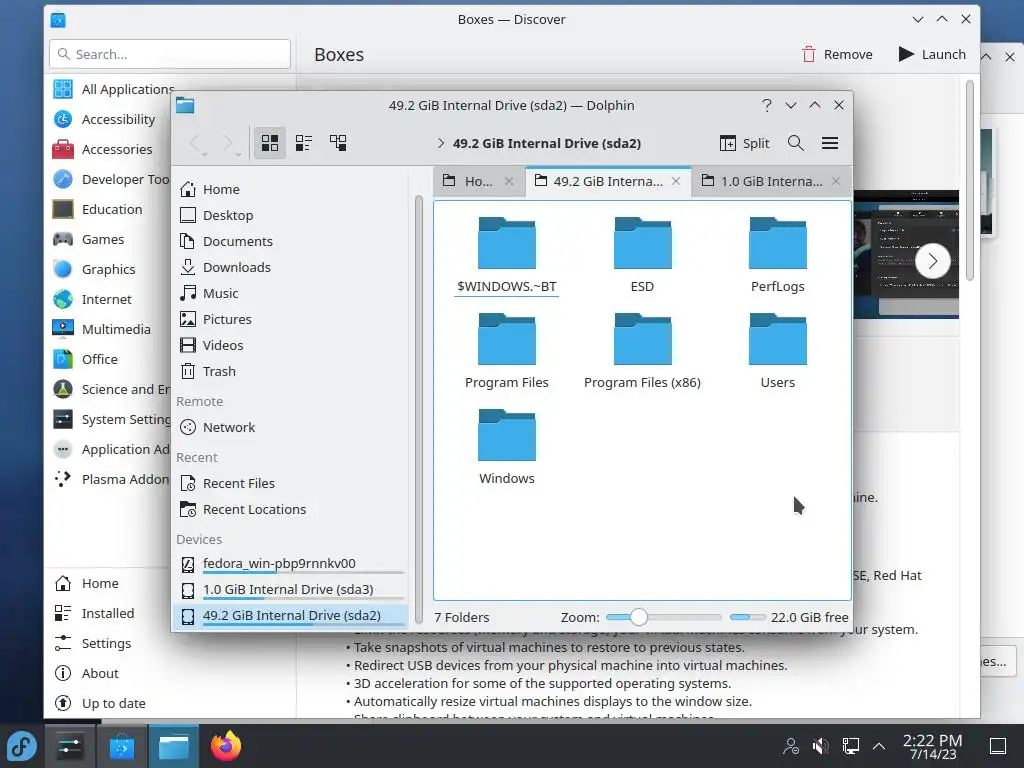Switch Dolphin to Compact view mode
Image resolution: width=1024 pixels, height=768 pixels.
pos(304,143)
